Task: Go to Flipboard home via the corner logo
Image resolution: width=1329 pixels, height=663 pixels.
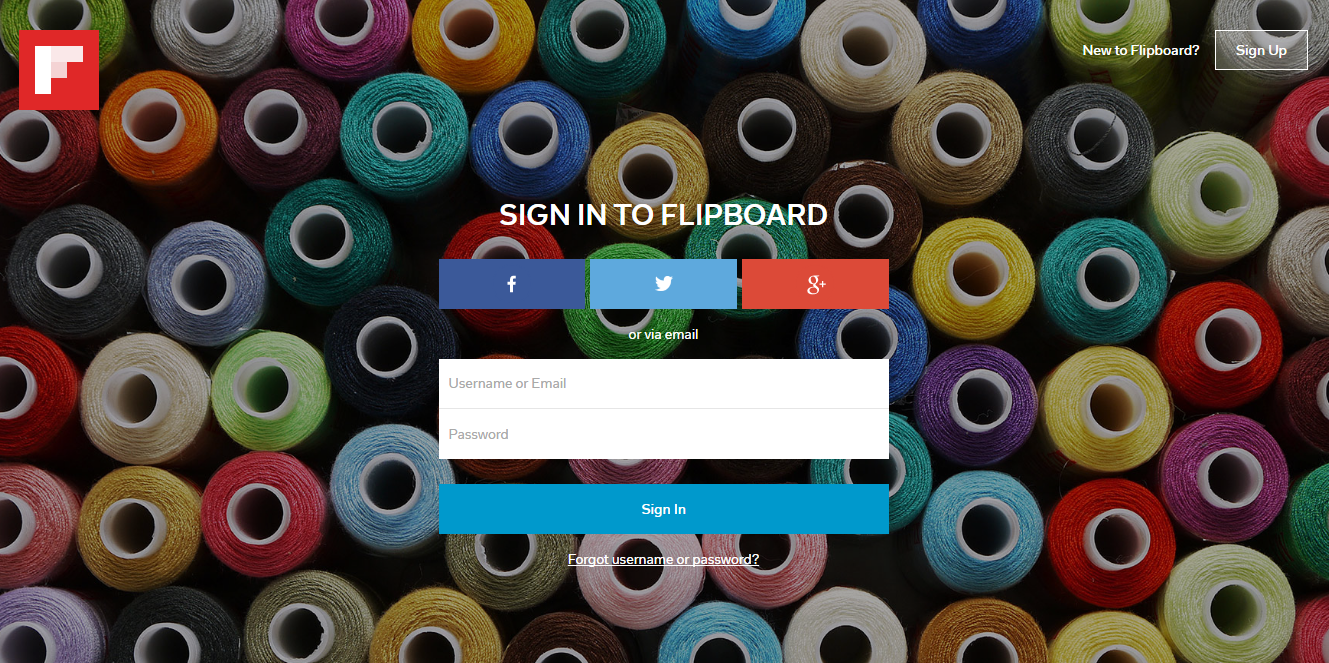Action: pos(59,70)
